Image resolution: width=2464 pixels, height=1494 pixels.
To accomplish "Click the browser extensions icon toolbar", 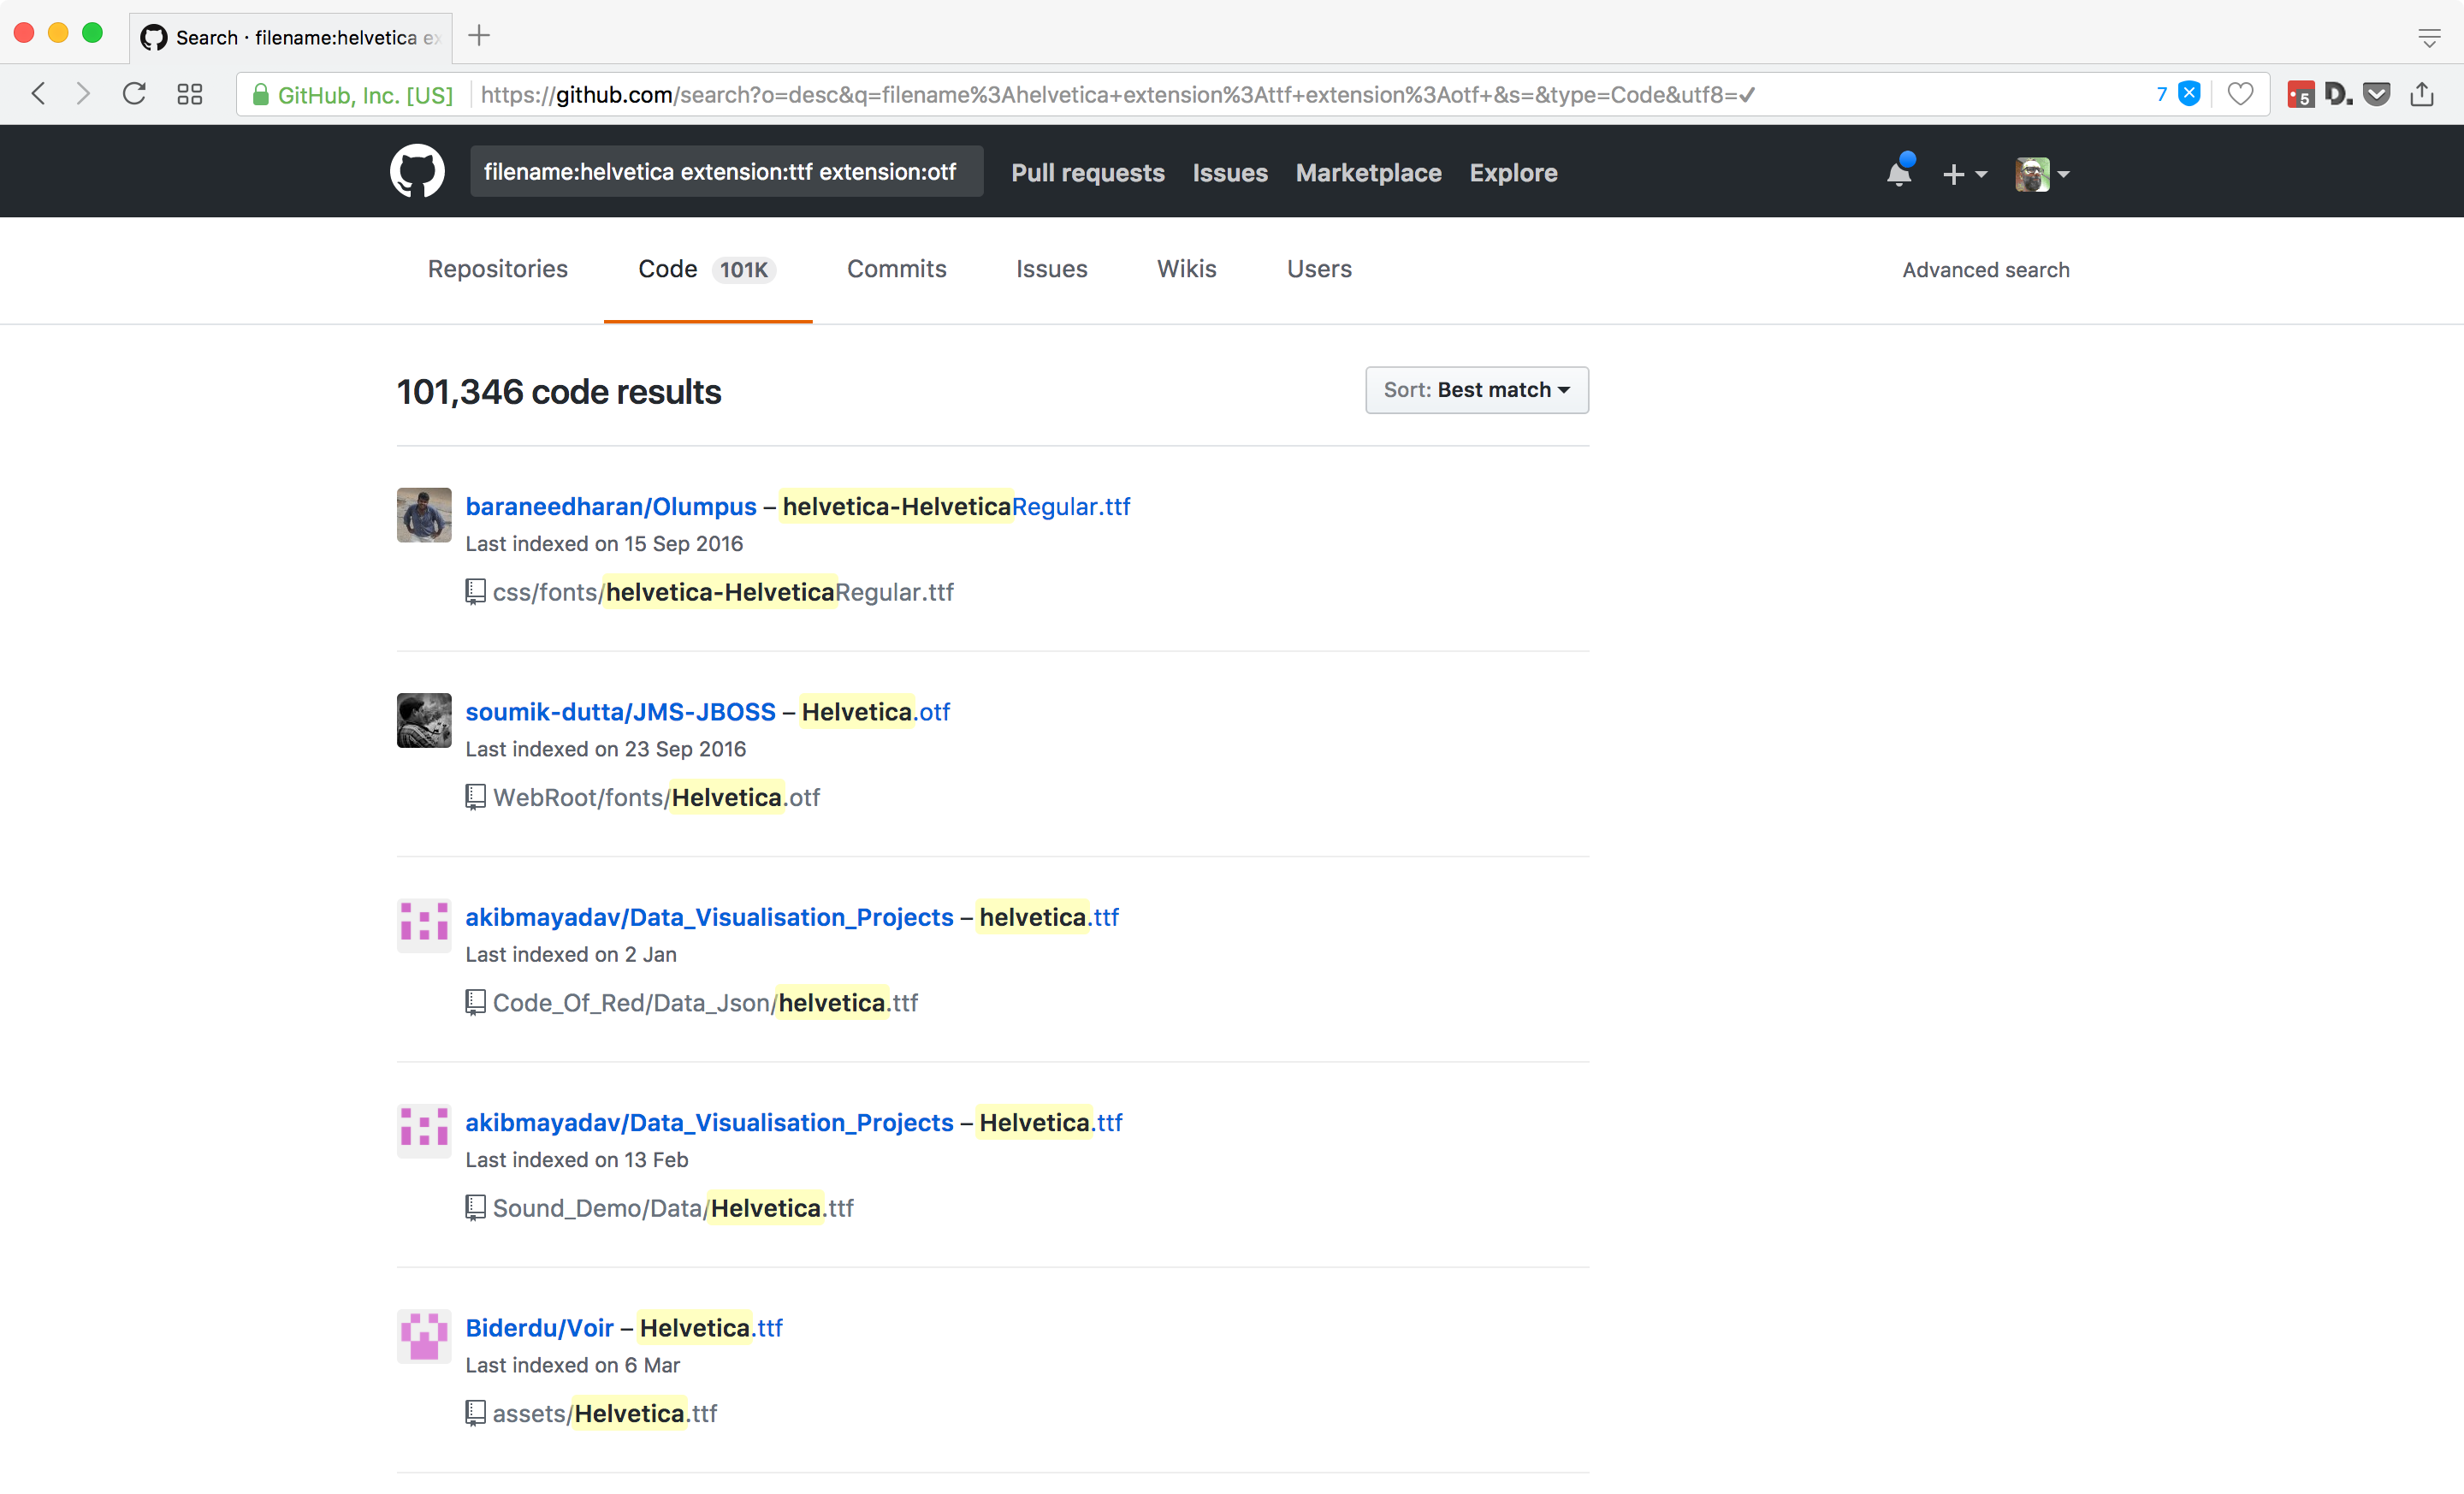I will [190, 95].
